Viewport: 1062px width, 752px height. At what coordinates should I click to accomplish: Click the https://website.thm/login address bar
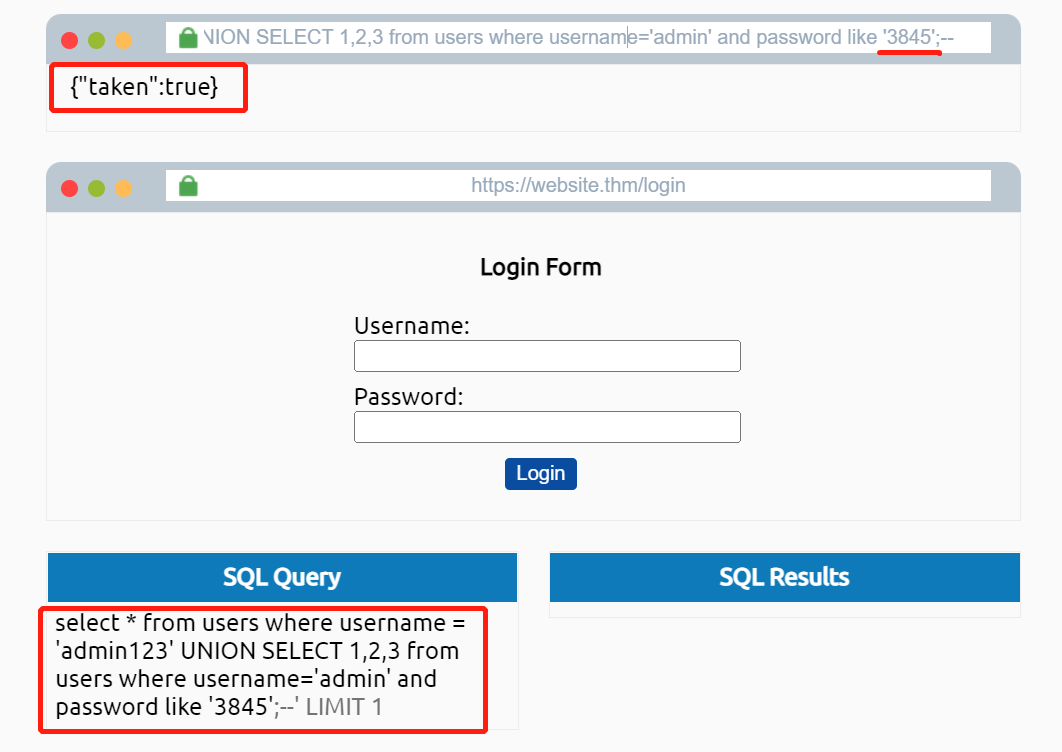[578, 185]
